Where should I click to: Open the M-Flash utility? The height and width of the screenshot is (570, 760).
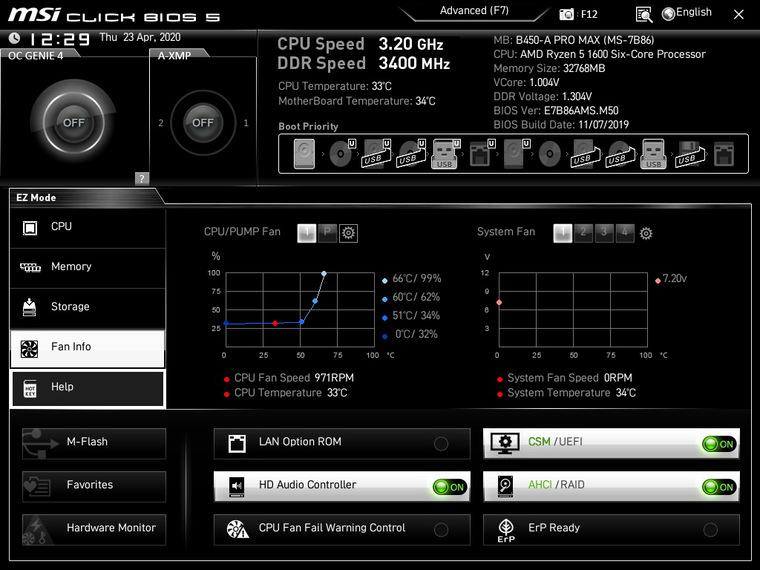point(94,443)
